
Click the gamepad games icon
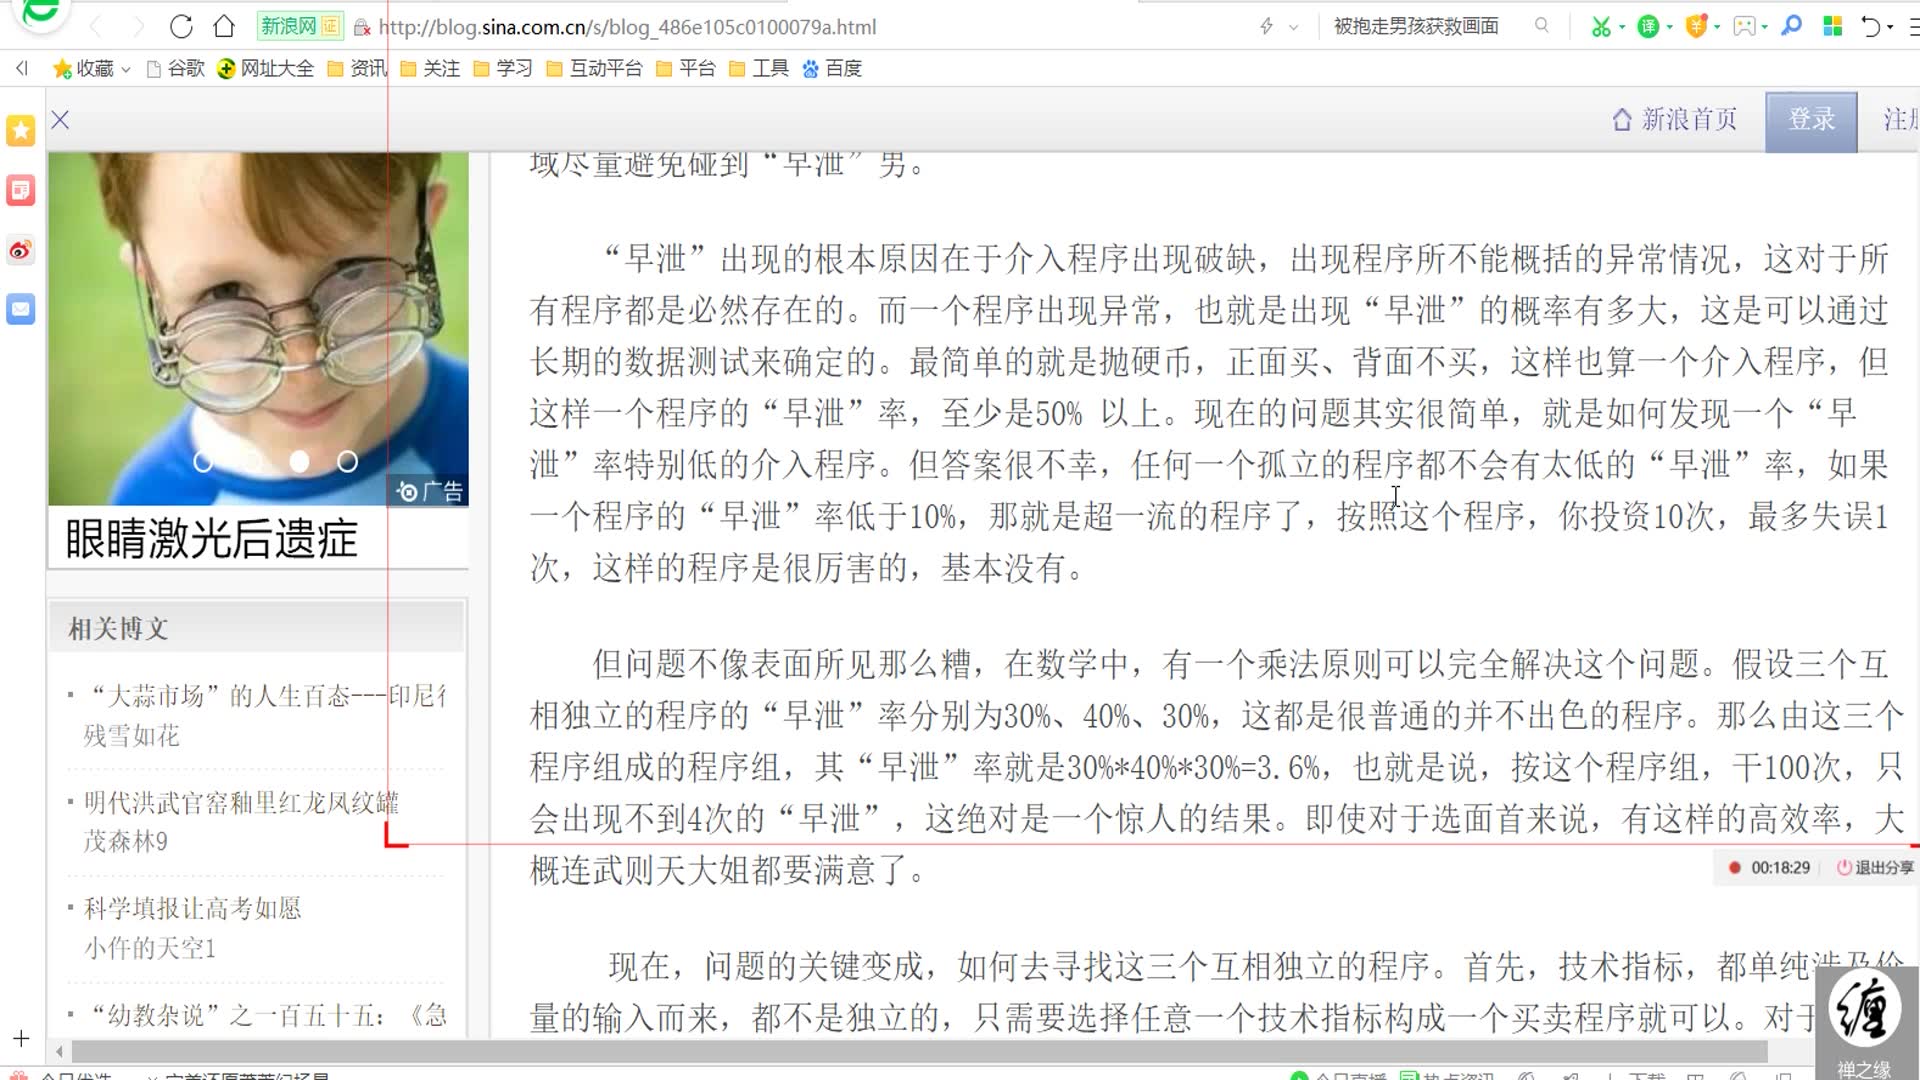(x=1745, y=26)
